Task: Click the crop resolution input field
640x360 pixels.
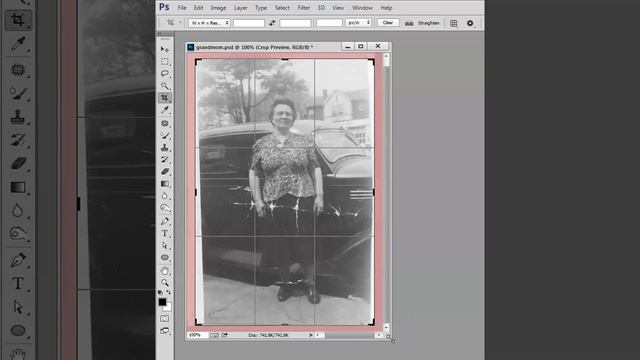Action: point(329,23)
